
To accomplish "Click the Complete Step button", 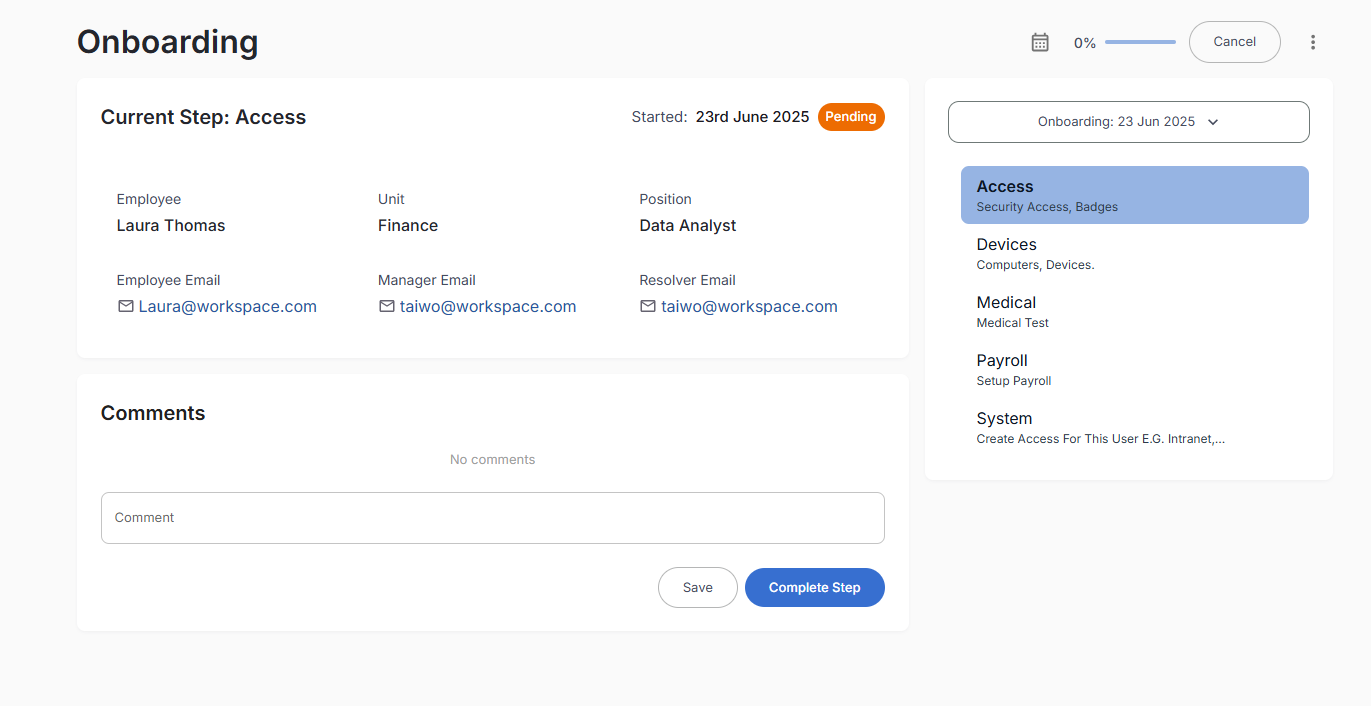I will pyautogui.click(x=814, y=588).
